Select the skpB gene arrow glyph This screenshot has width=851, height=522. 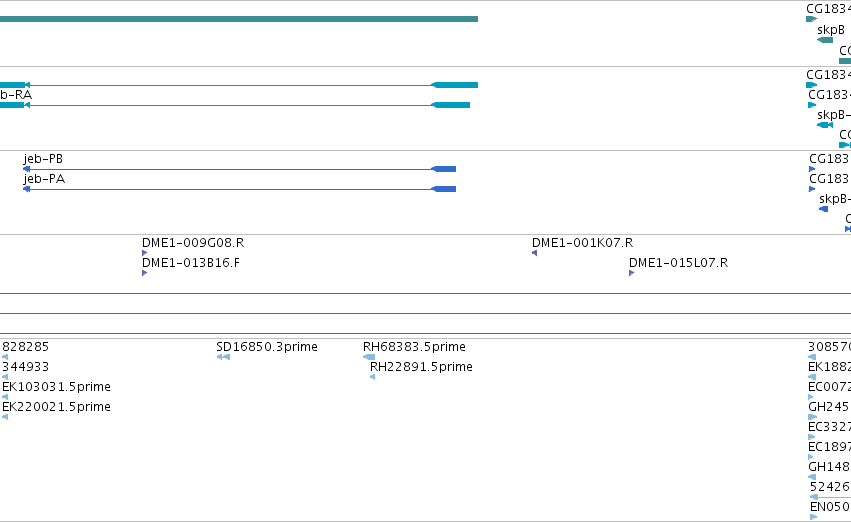pyautogui.click(x=825, y=40)
